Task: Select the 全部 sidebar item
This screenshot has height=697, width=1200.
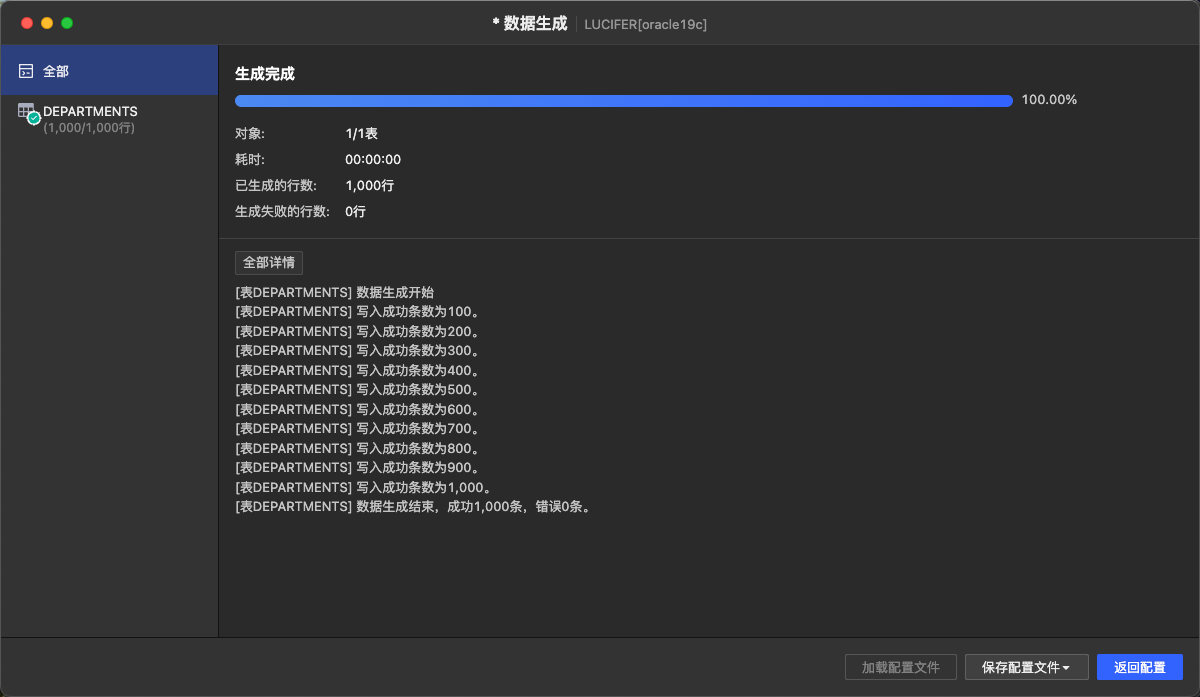Action: pos(109,71)
